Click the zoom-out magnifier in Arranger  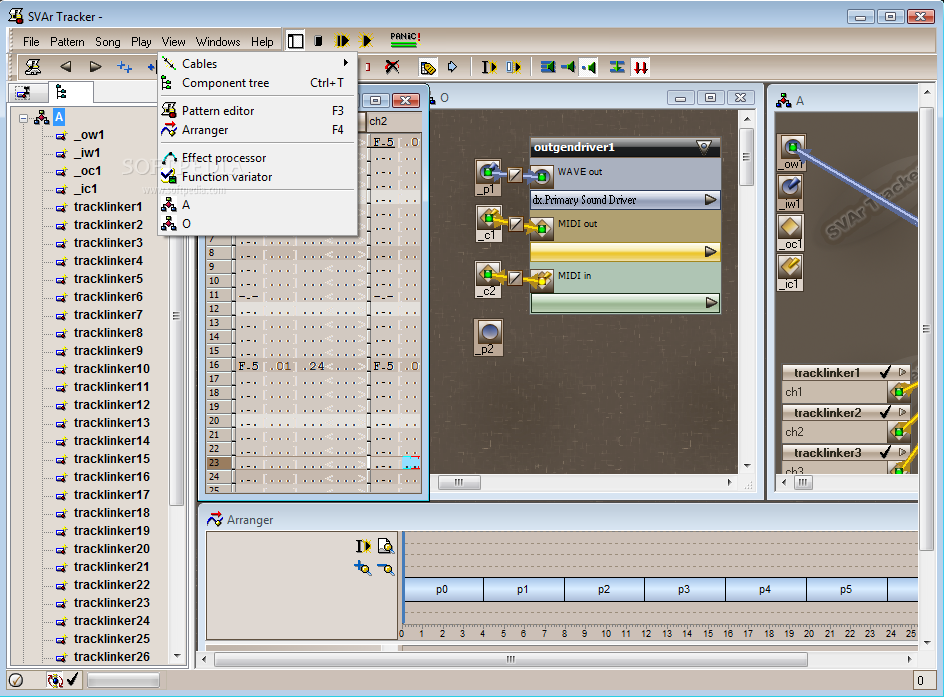pyautogui.click(x=386, y=568)
